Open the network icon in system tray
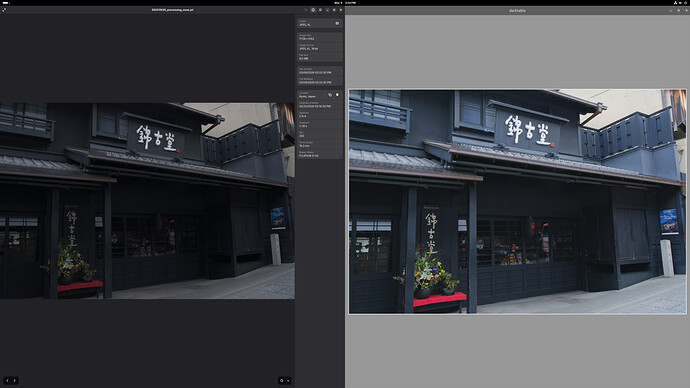Image resolution: width=690 pixels, height=388 pixels. 675,3
